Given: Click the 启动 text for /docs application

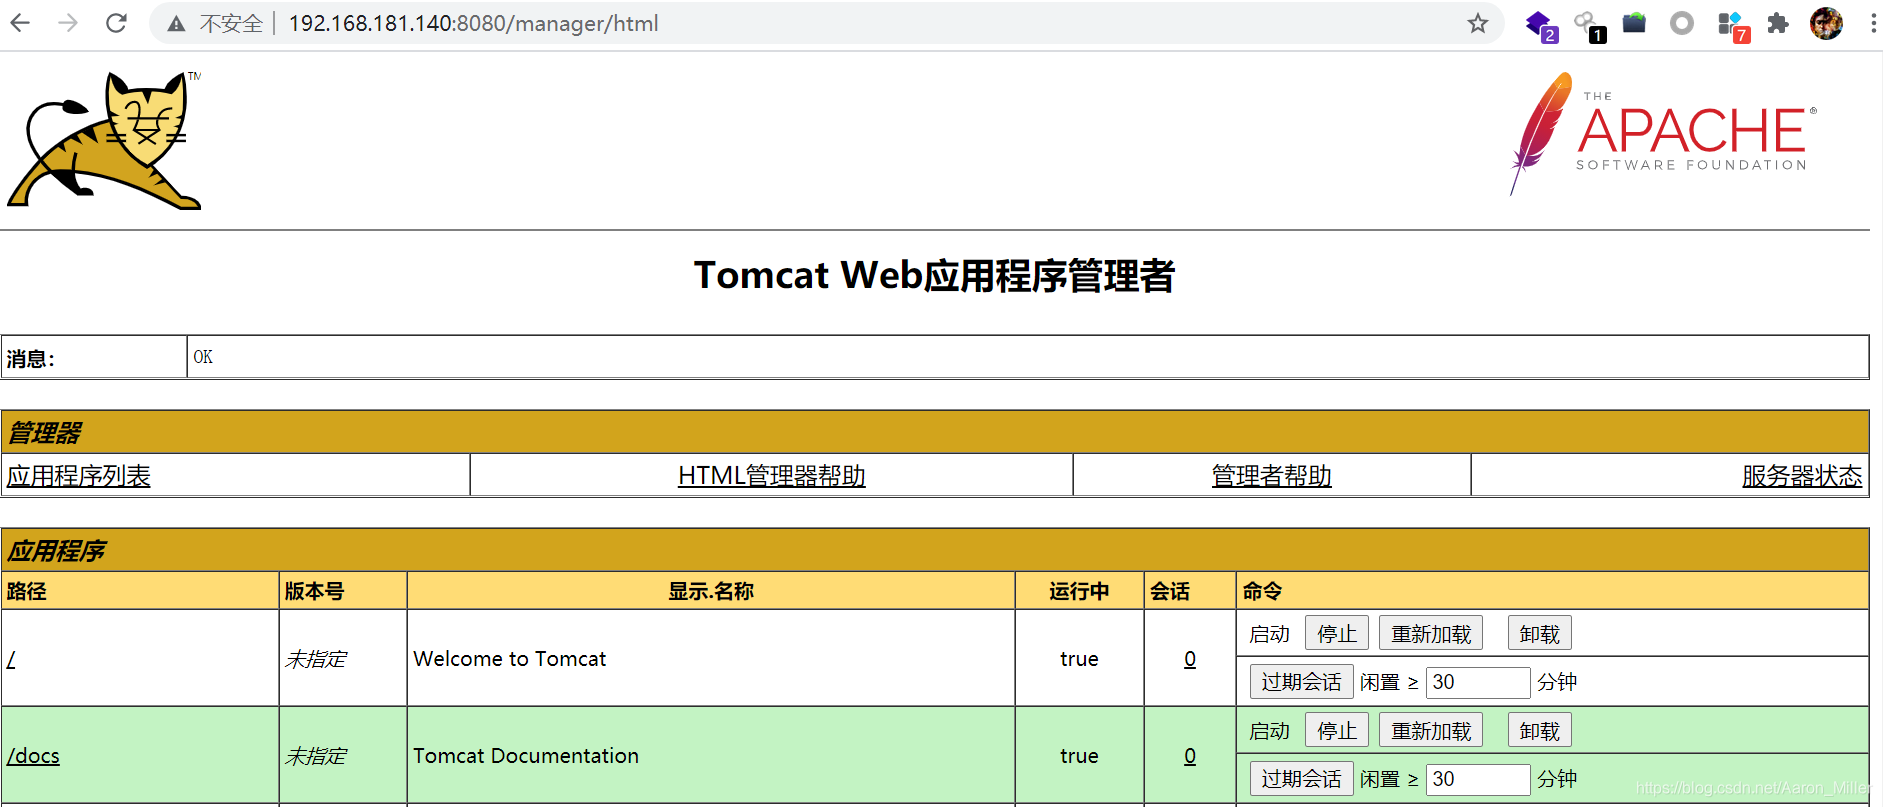Looking at the screenshot, I should [1269, 731].
